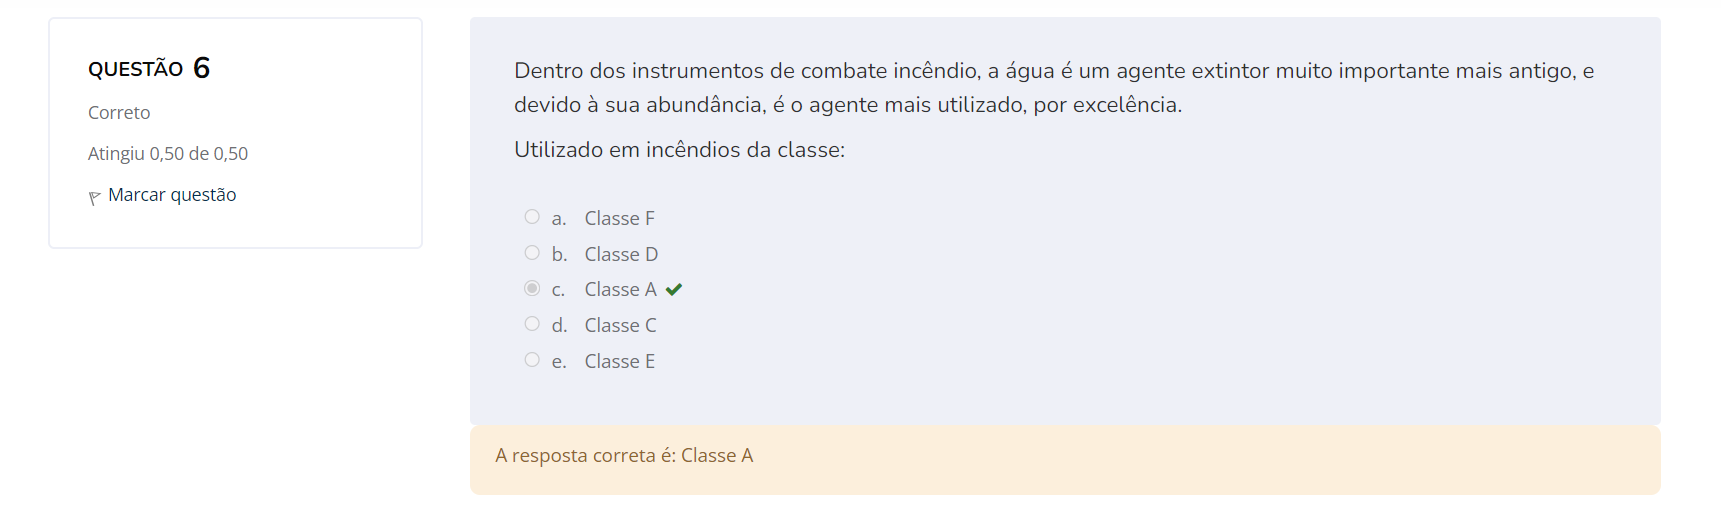Select radio button for option e
This screenshot has width=1721, height=512.
point(532,360)
